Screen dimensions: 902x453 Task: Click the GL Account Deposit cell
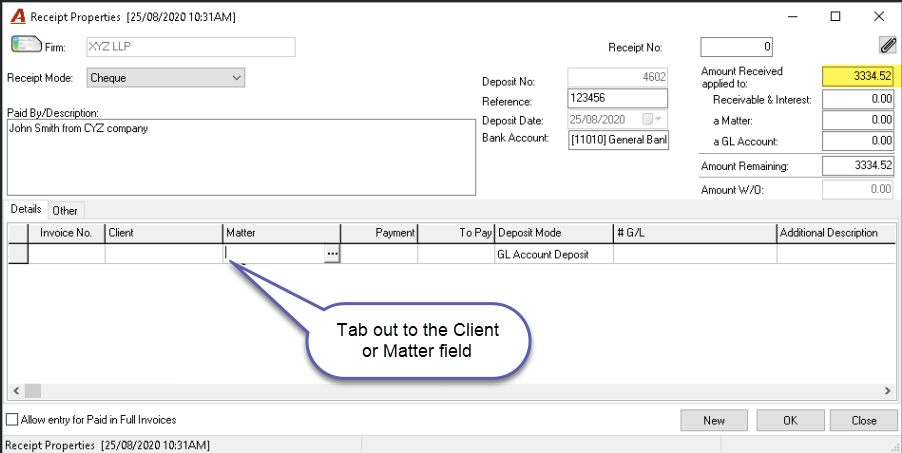click(x=554, y=254)
